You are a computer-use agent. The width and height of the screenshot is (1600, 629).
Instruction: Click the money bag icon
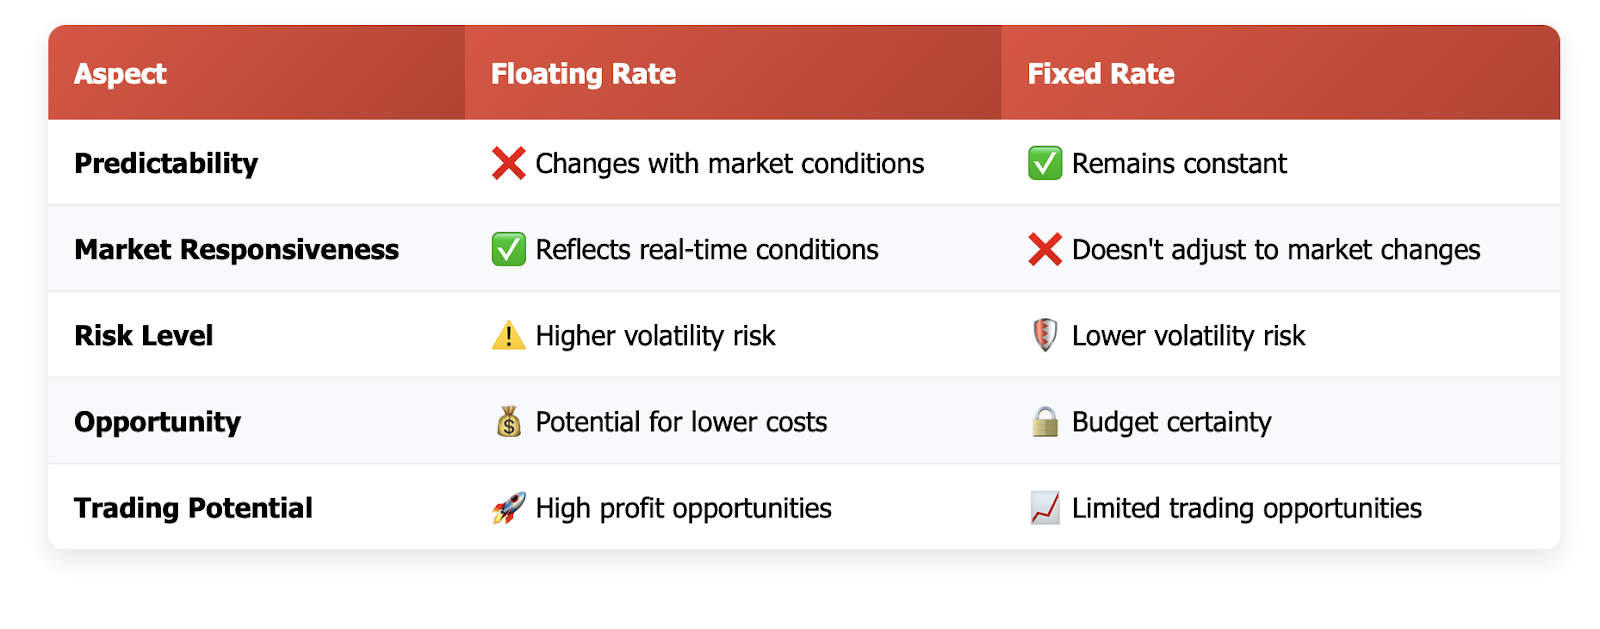[x=508, y=422]
